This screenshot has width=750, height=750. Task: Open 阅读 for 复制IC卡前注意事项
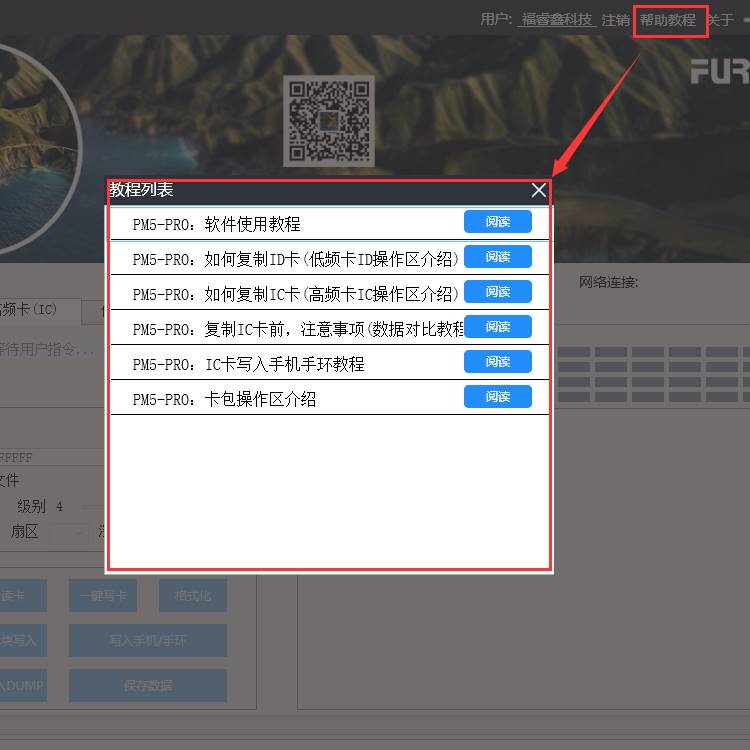tap(497, 327)
